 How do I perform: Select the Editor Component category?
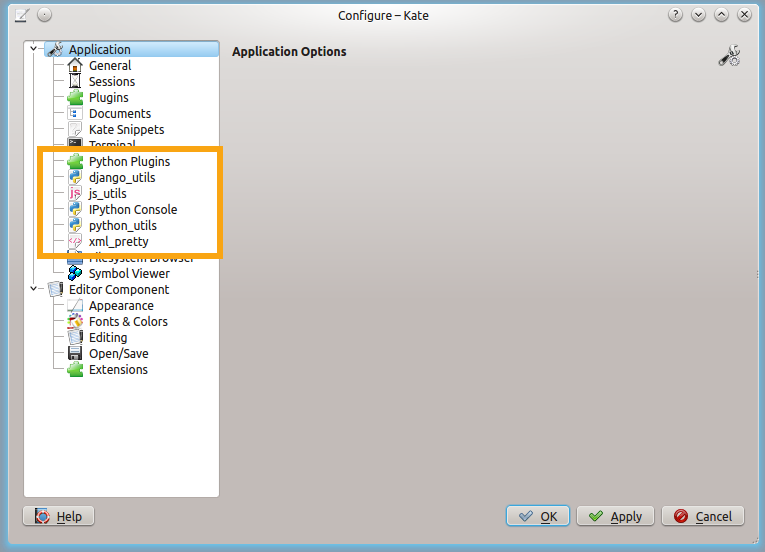coord(119,289)
